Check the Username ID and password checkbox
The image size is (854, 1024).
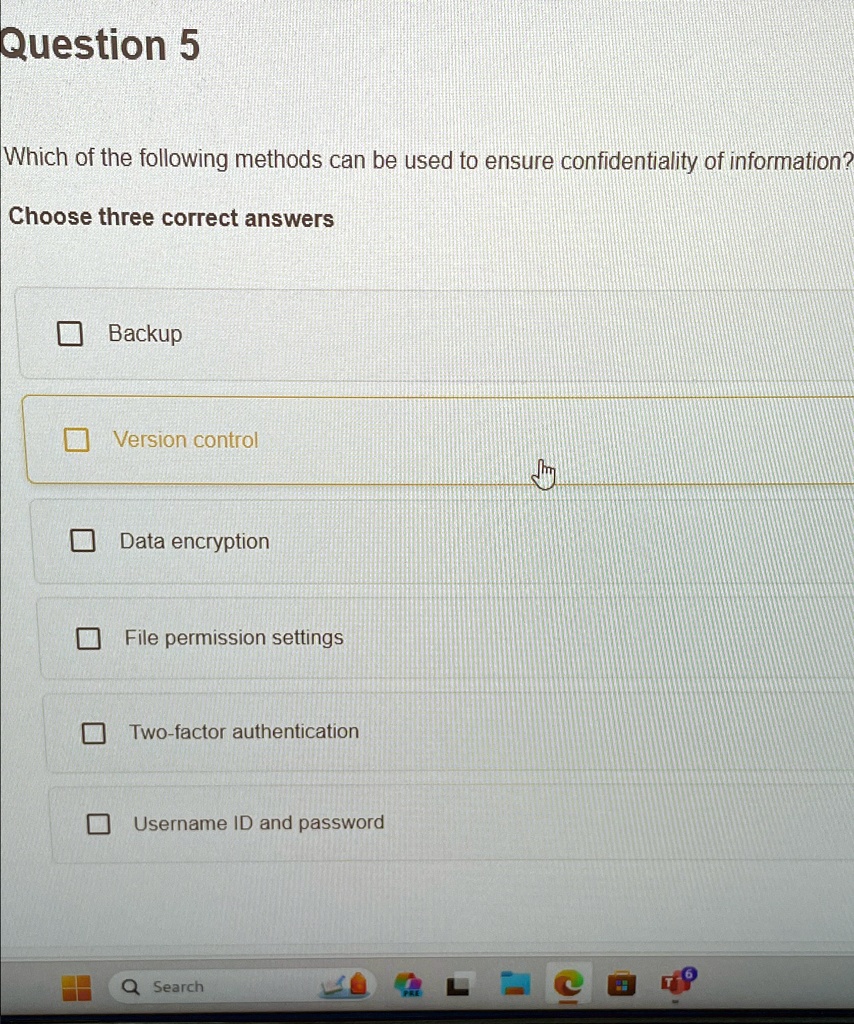click(x=98, y=823)
